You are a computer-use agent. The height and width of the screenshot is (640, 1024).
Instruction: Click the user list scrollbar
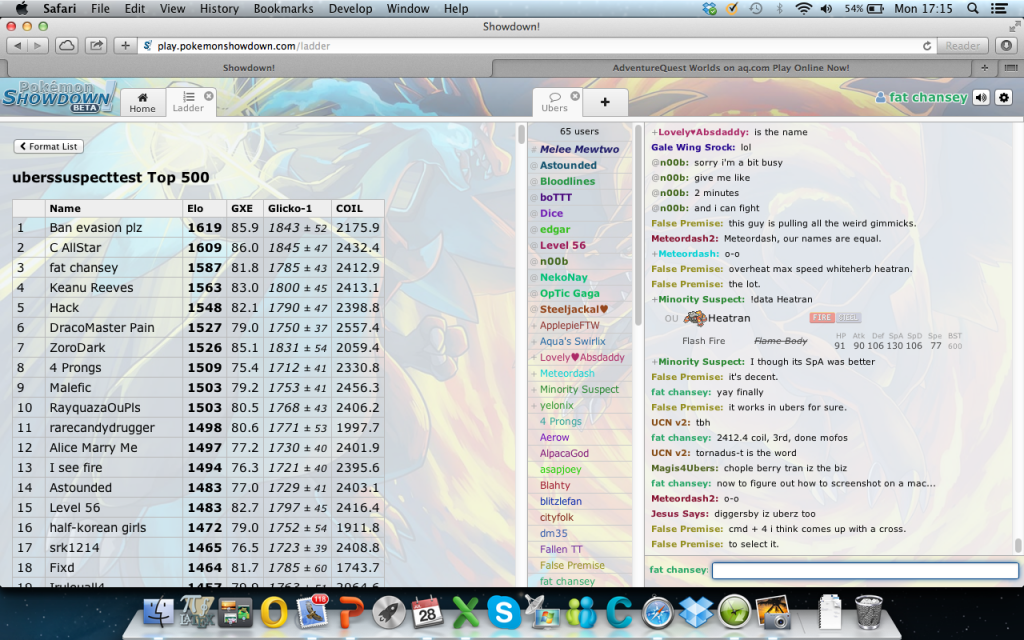638,224
